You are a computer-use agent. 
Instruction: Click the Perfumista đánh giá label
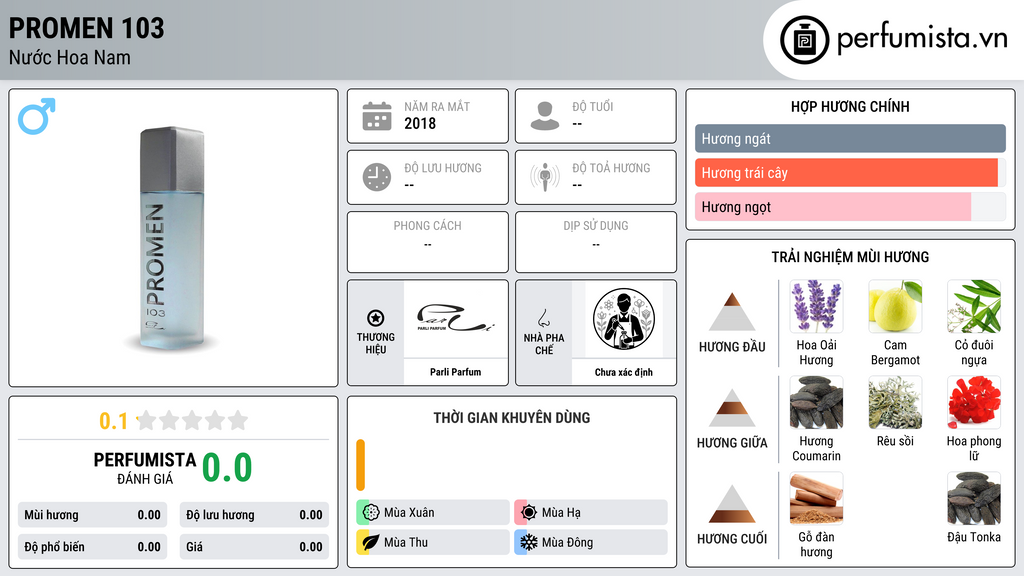[145, 468]
